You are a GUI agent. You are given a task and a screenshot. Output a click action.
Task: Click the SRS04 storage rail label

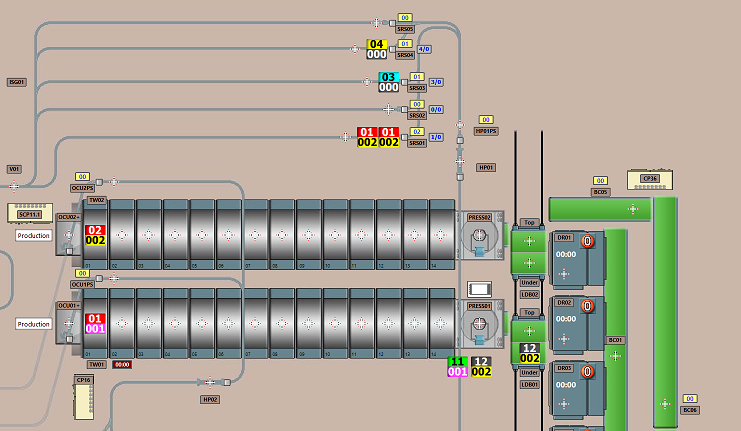coord(405,55)
